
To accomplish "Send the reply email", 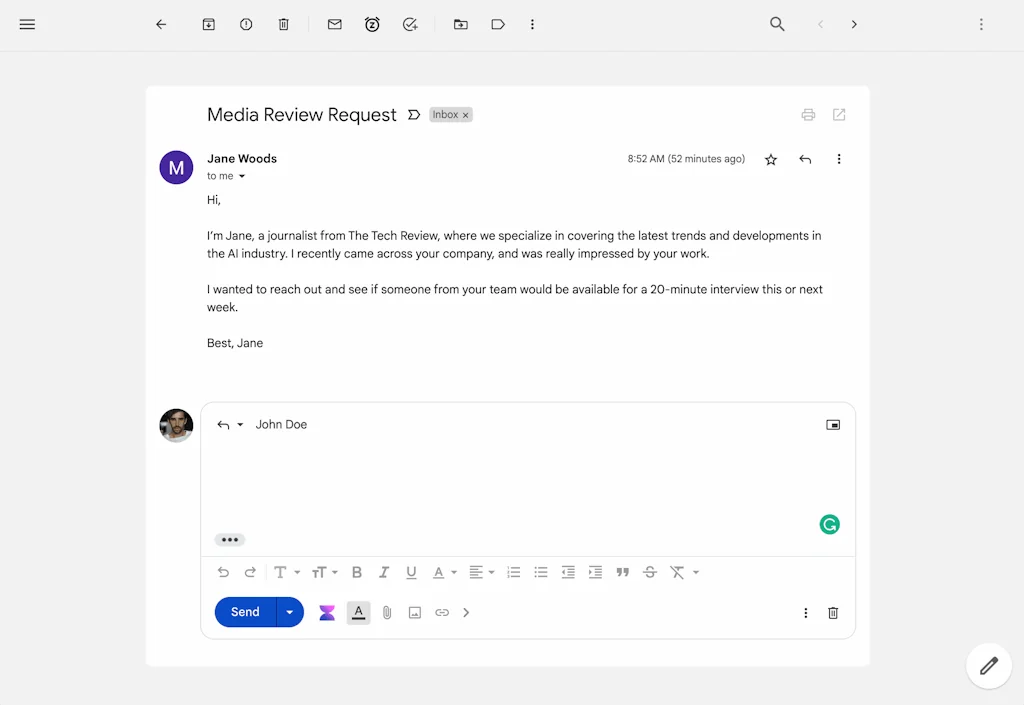I will [245, 612].
